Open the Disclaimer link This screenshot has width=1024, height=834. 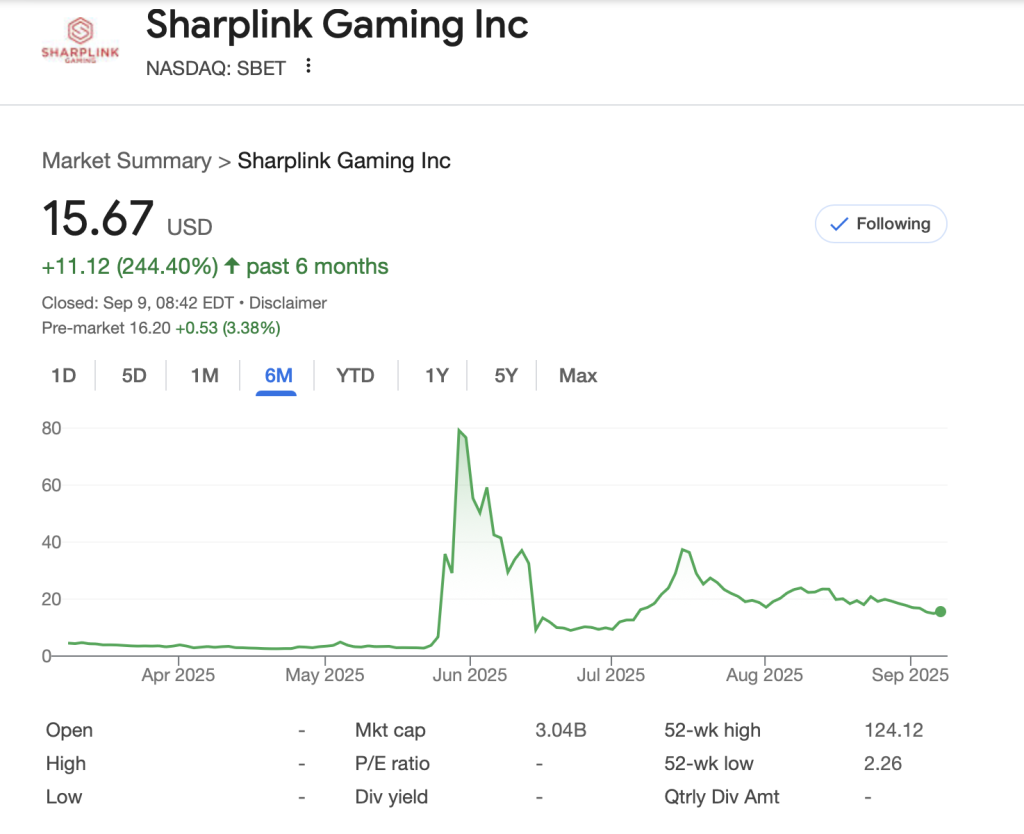coord(288,303)
